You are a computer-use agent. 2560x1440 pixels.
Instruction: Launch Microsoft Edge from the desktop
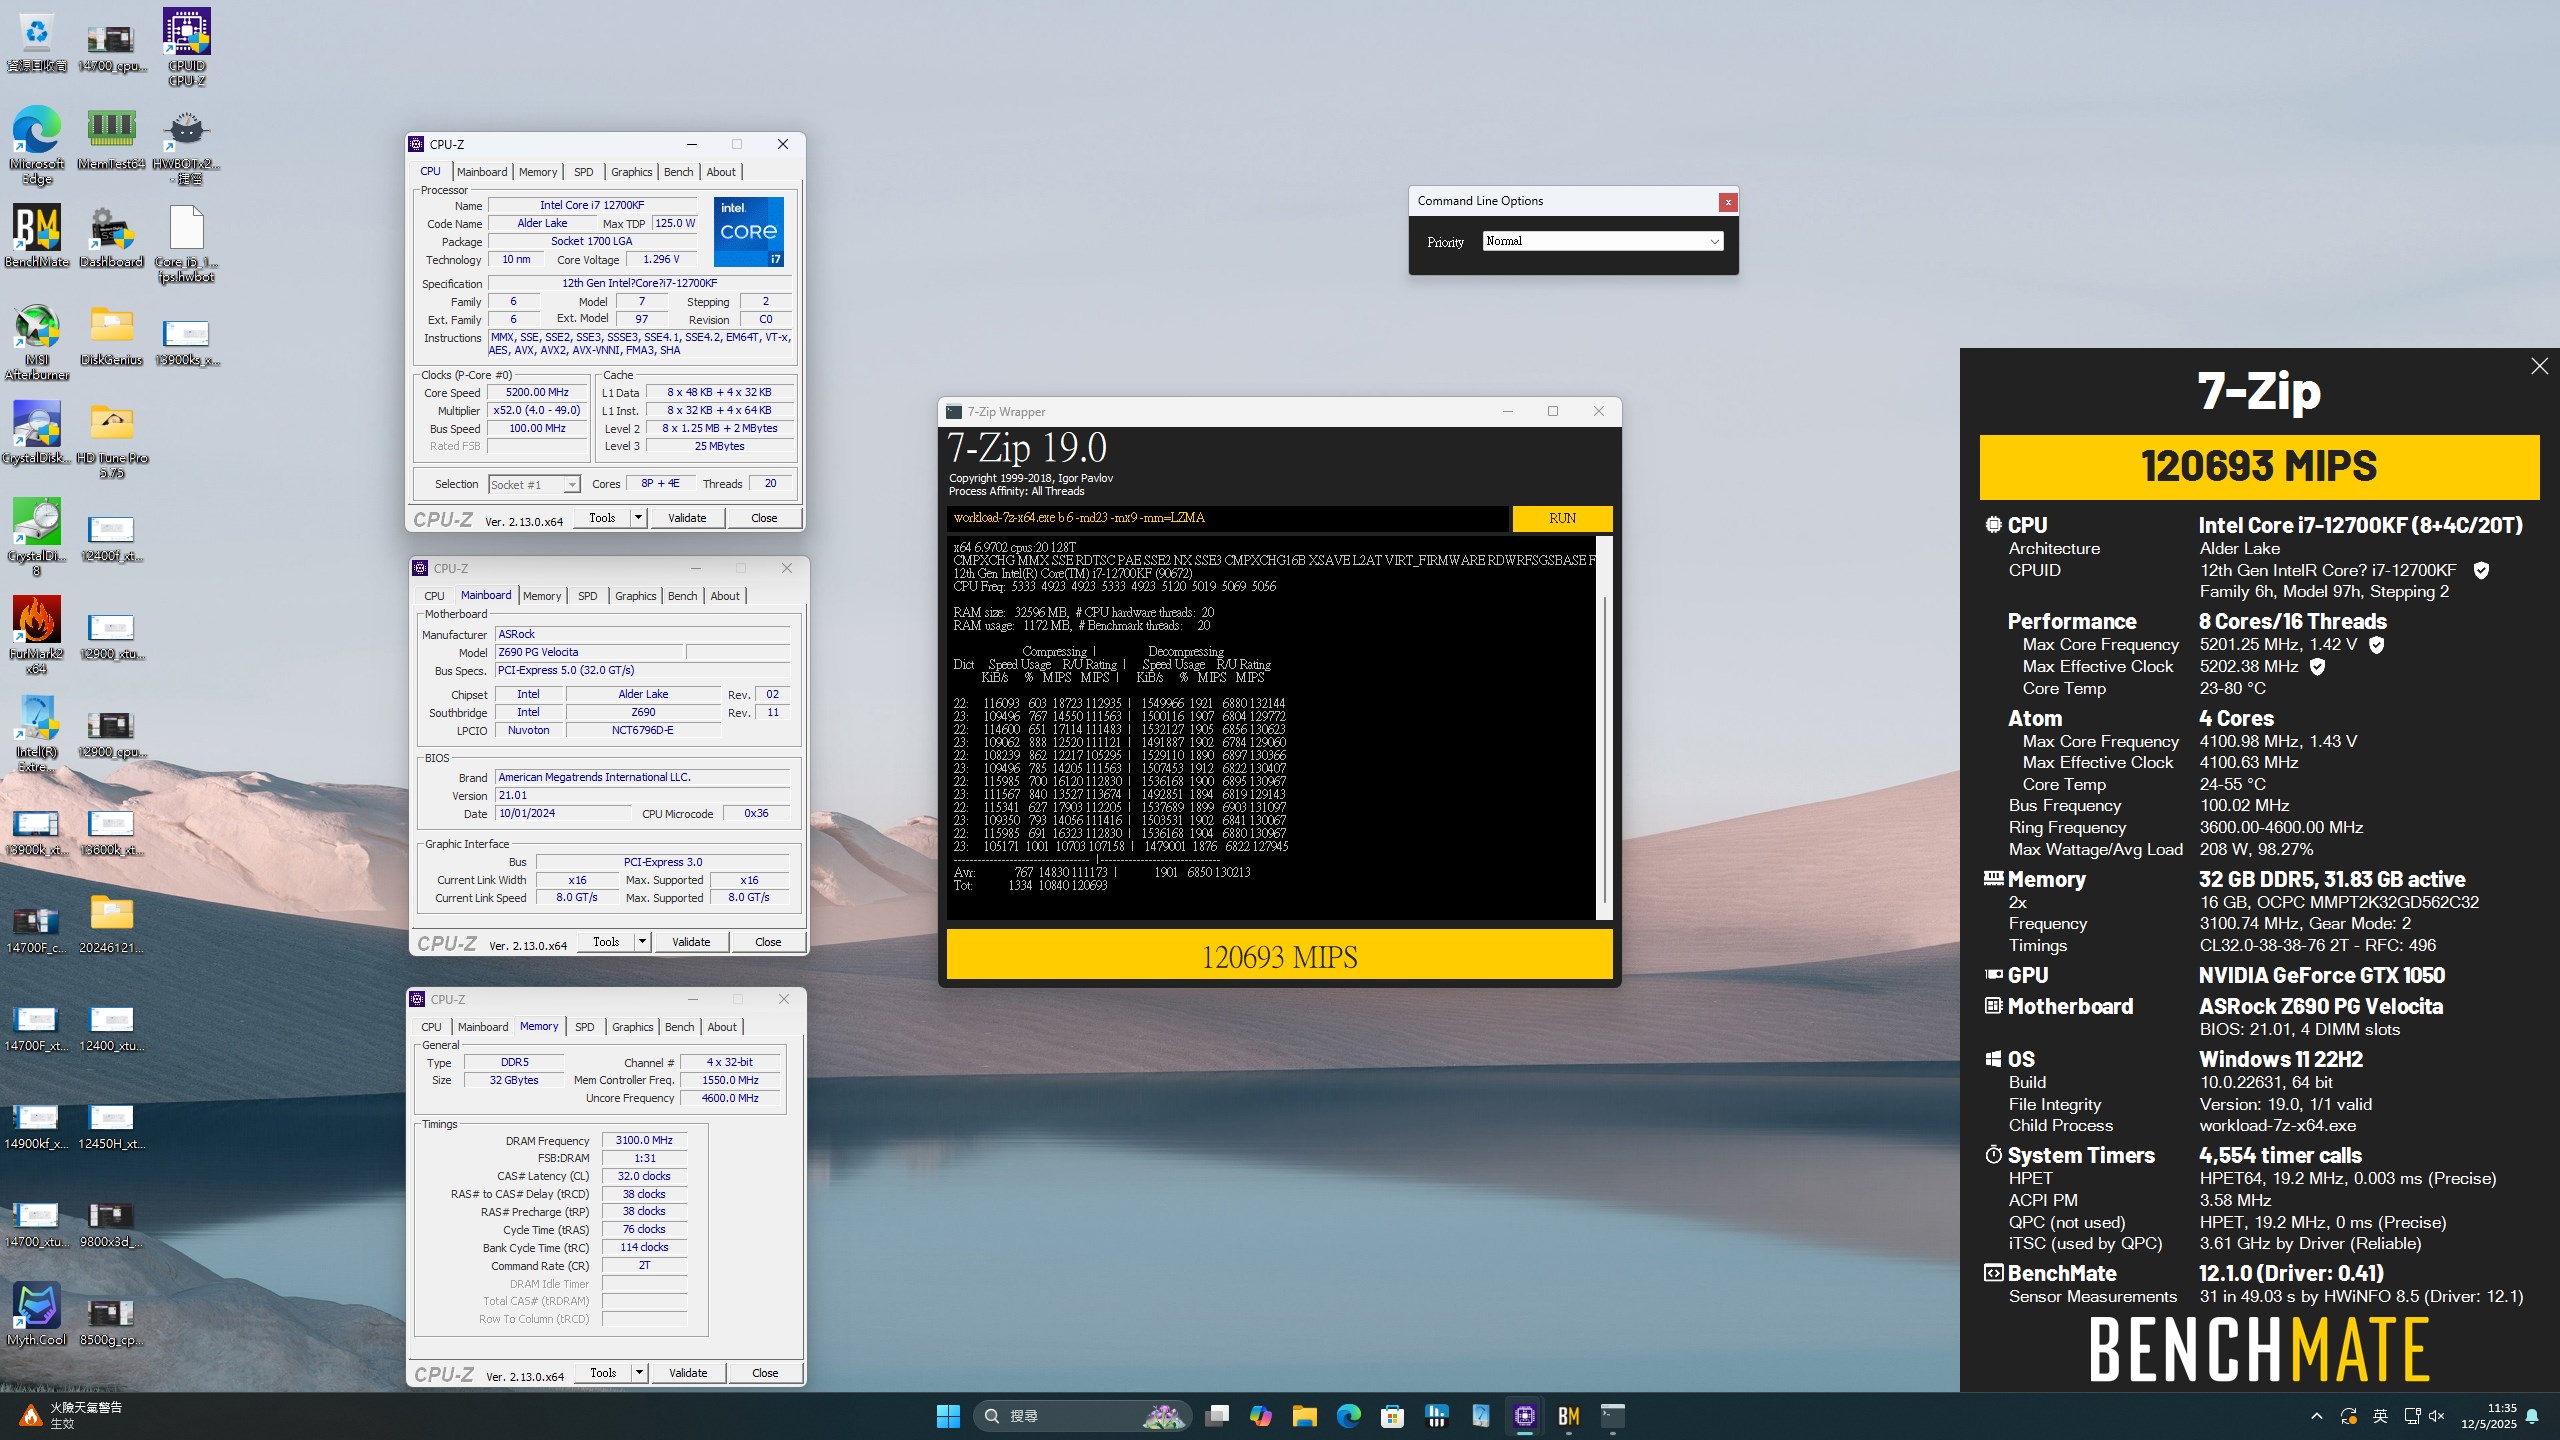pos(37,144)
